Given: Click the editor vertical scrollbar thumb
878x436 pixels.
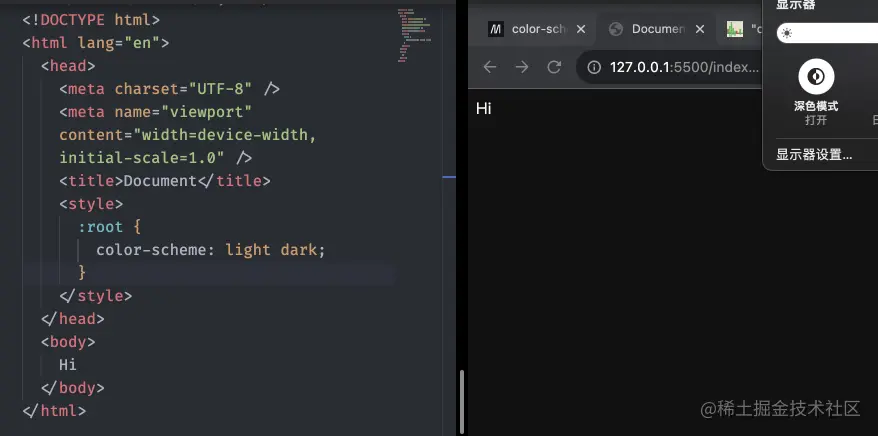Looking at the screenshot, I should click(x=462, y=401).
